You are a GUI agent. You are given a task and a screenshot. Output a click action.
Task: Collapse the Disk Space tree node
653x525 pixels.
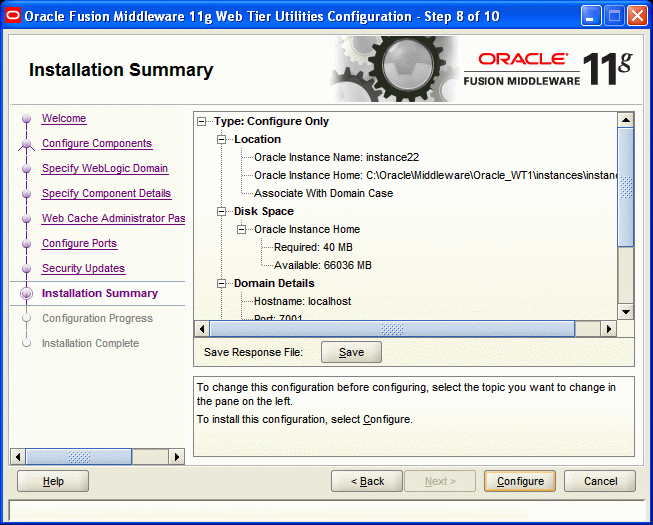[x=222, y=211]
